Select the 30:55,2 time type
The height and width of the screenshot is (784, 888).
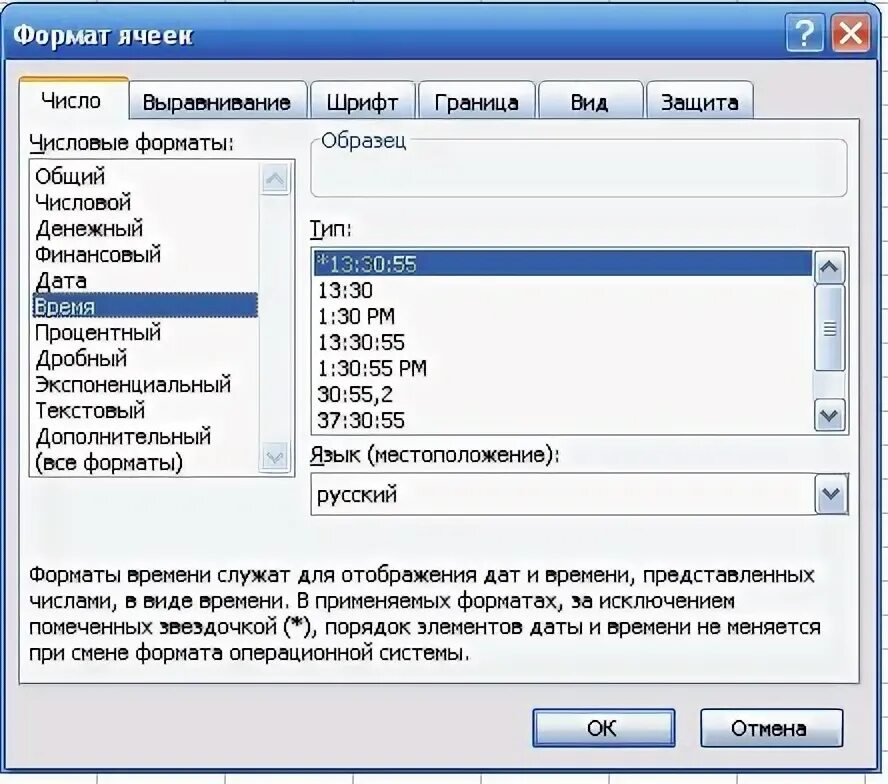coord(563,394)
